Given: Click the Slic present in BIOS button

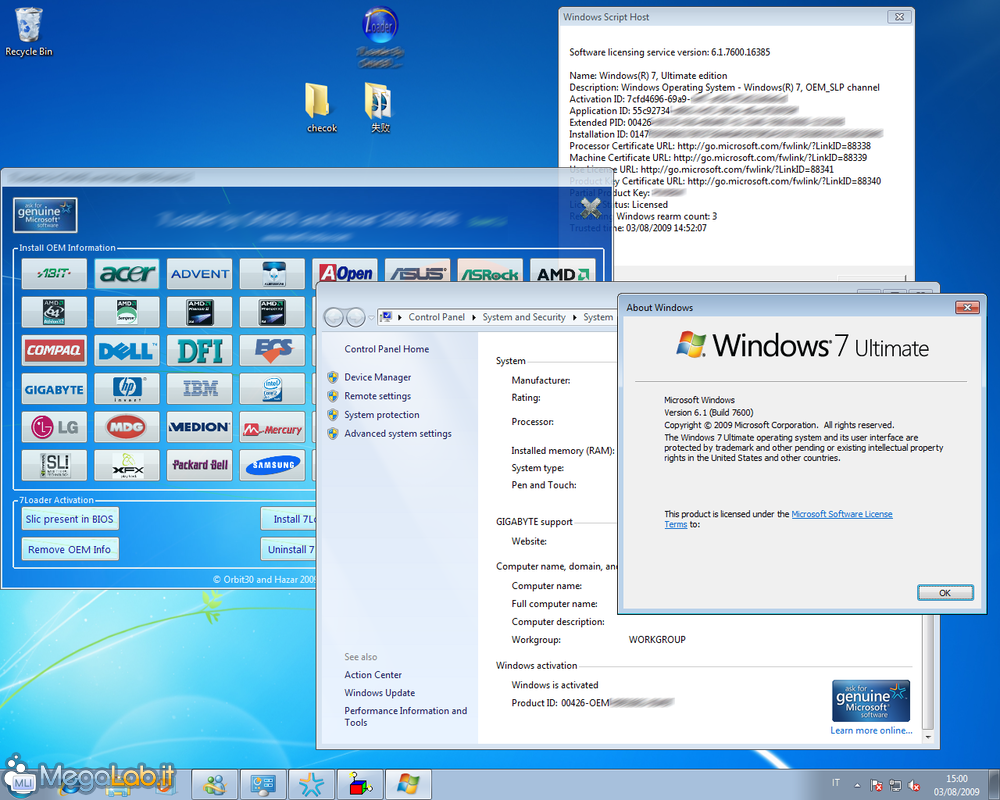Looking at the screenshot, I should click(x=70, y=519).
